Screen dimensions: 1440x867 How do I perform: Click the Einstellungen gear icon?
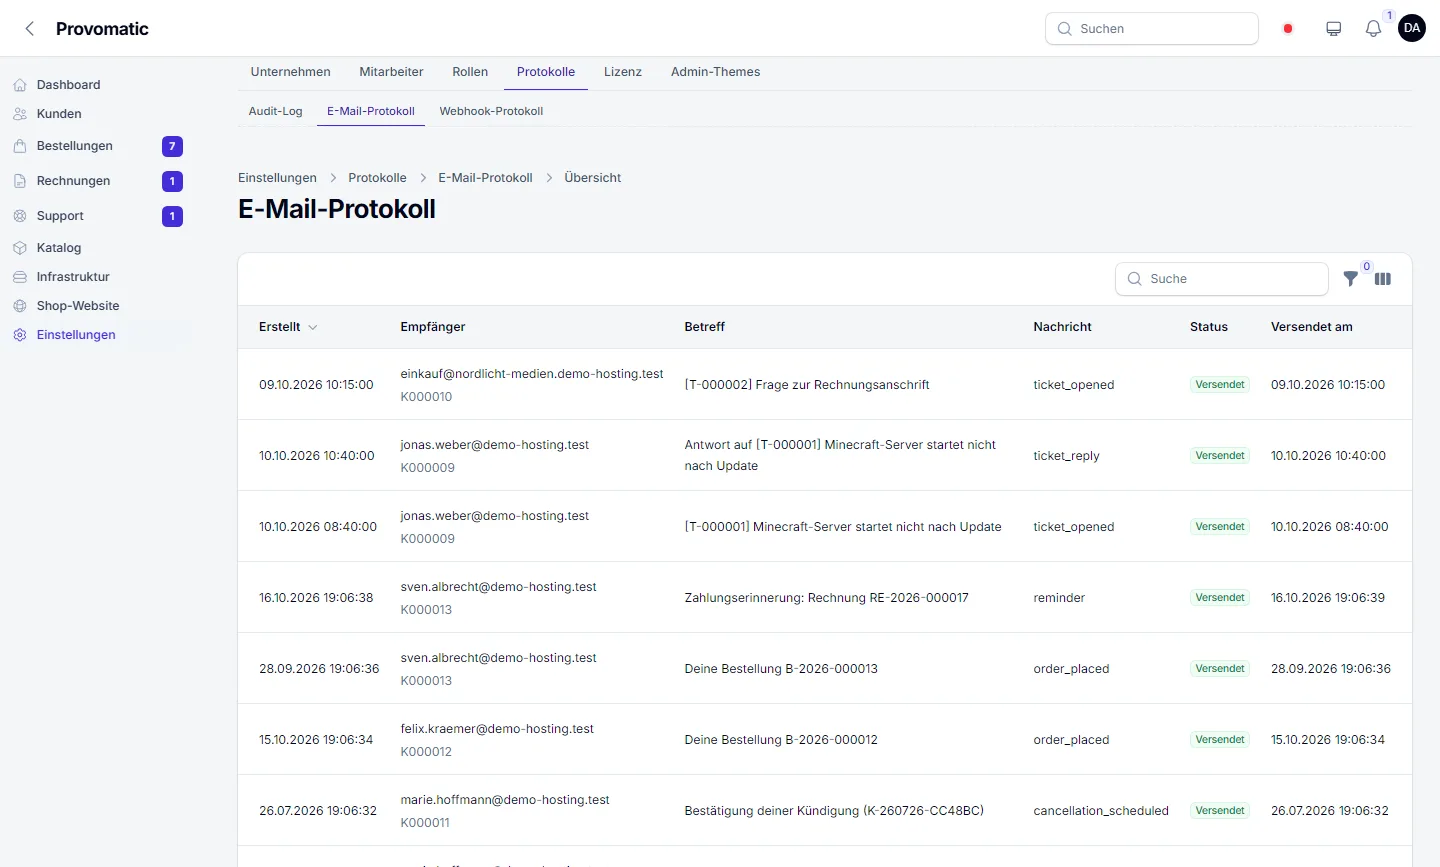(x=20, y=335)
